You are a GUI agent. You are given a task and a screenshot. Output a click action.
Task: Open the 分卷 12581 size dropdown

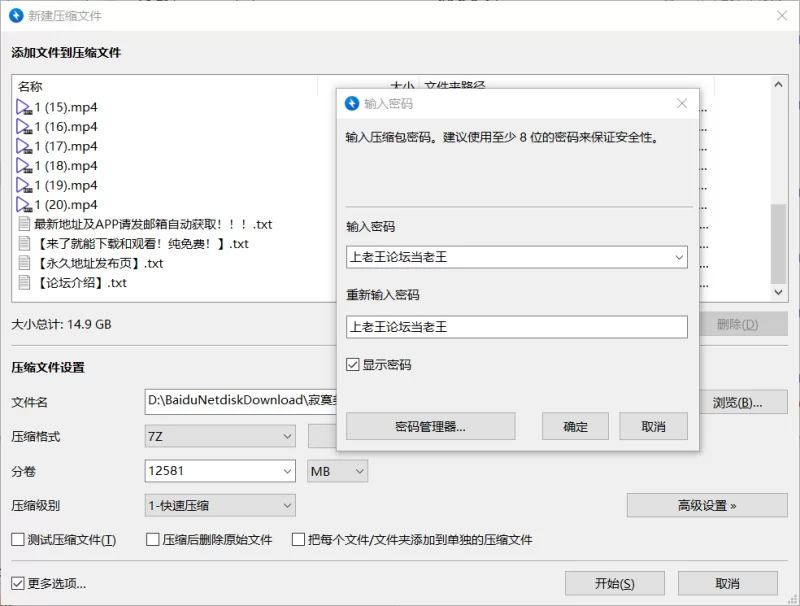(287, 471)
